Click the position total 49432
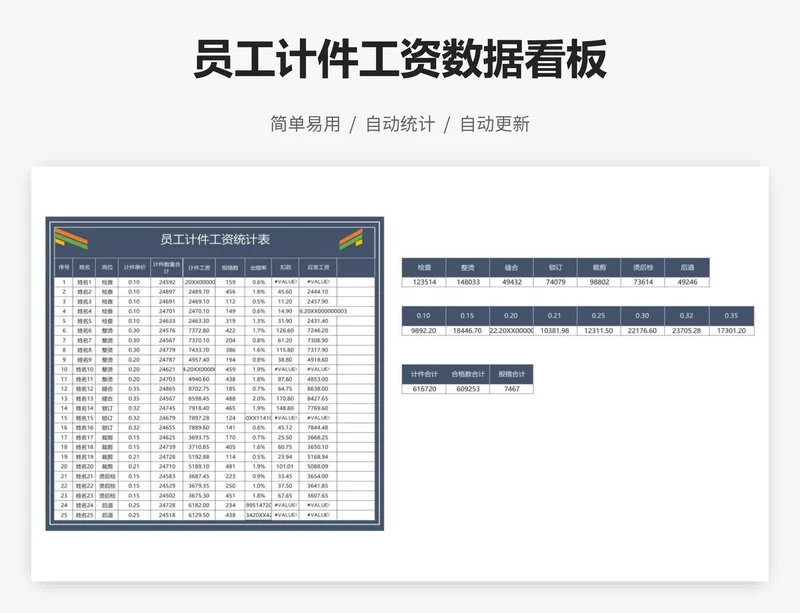 [x=512, y=282]
